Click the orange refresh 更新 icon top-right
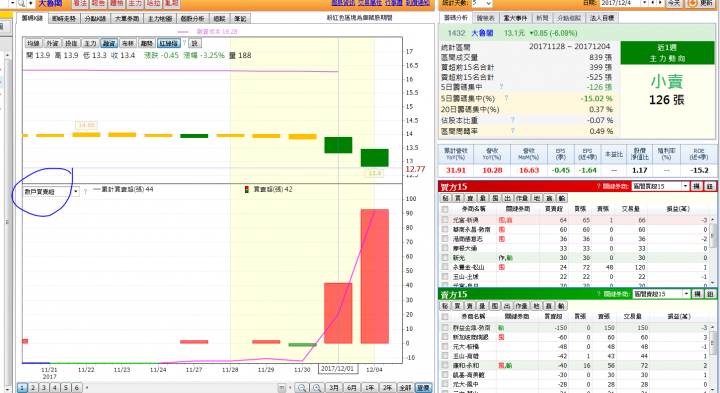 (692, 3)
